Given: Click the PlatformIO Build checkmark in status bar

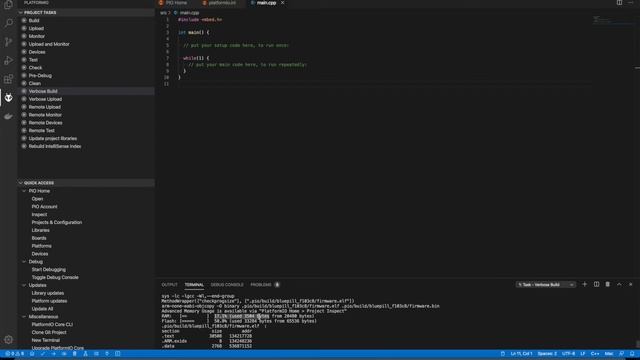Looking at the screenshot, I should pos(42,354).
